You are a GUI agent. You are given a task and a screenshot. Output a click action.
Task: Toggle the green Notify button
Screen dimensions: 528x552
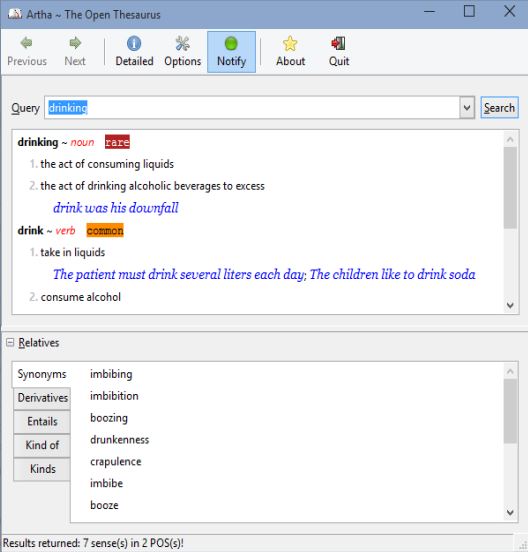[x=231, y=52]
